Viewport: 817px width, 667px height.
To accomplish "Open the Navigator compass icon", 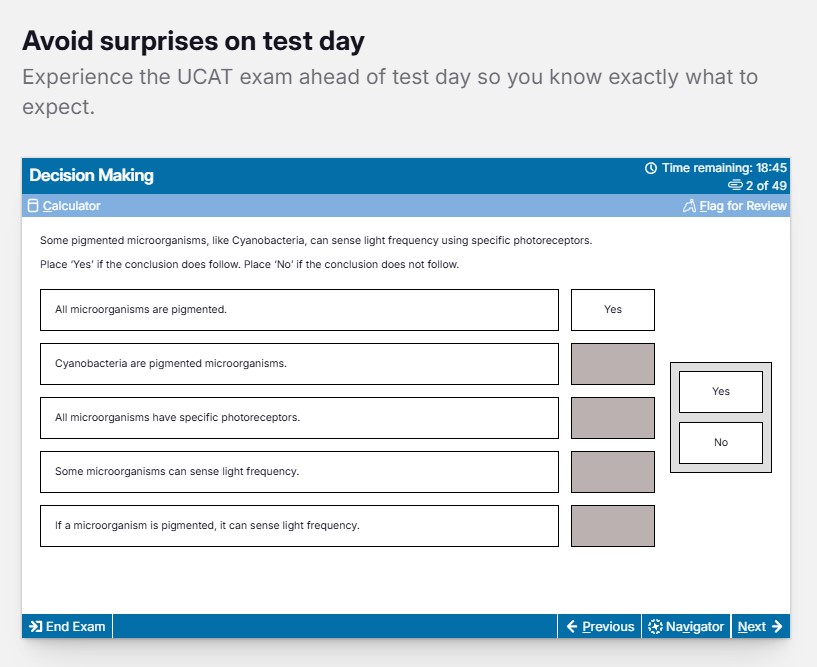I will pyautogui.click(x=656, y=627).
